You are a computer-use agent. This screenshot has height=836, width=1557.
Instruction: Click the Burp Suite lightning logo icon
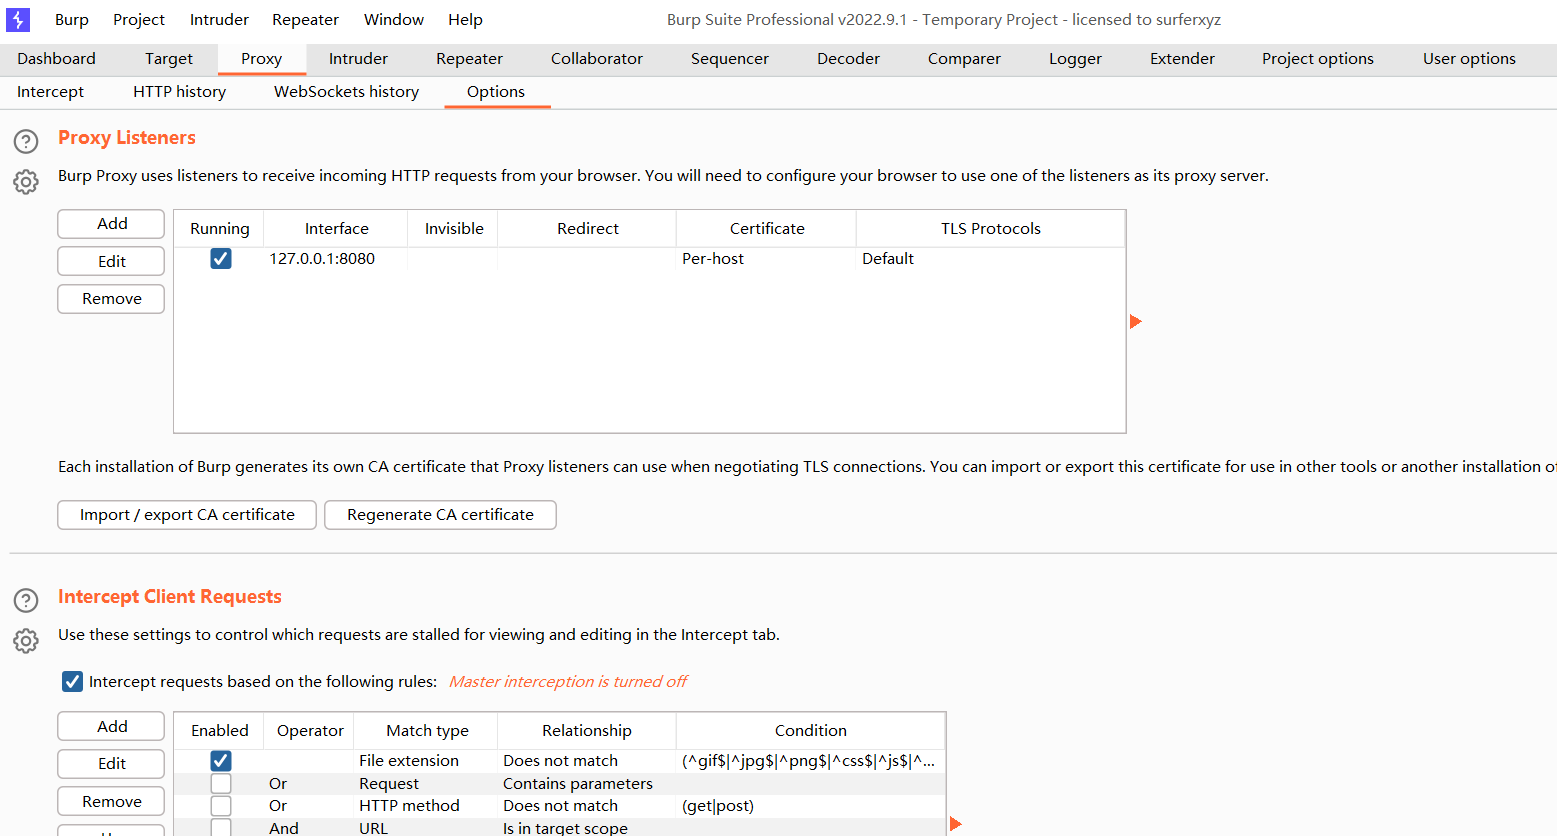coord(18,19)
